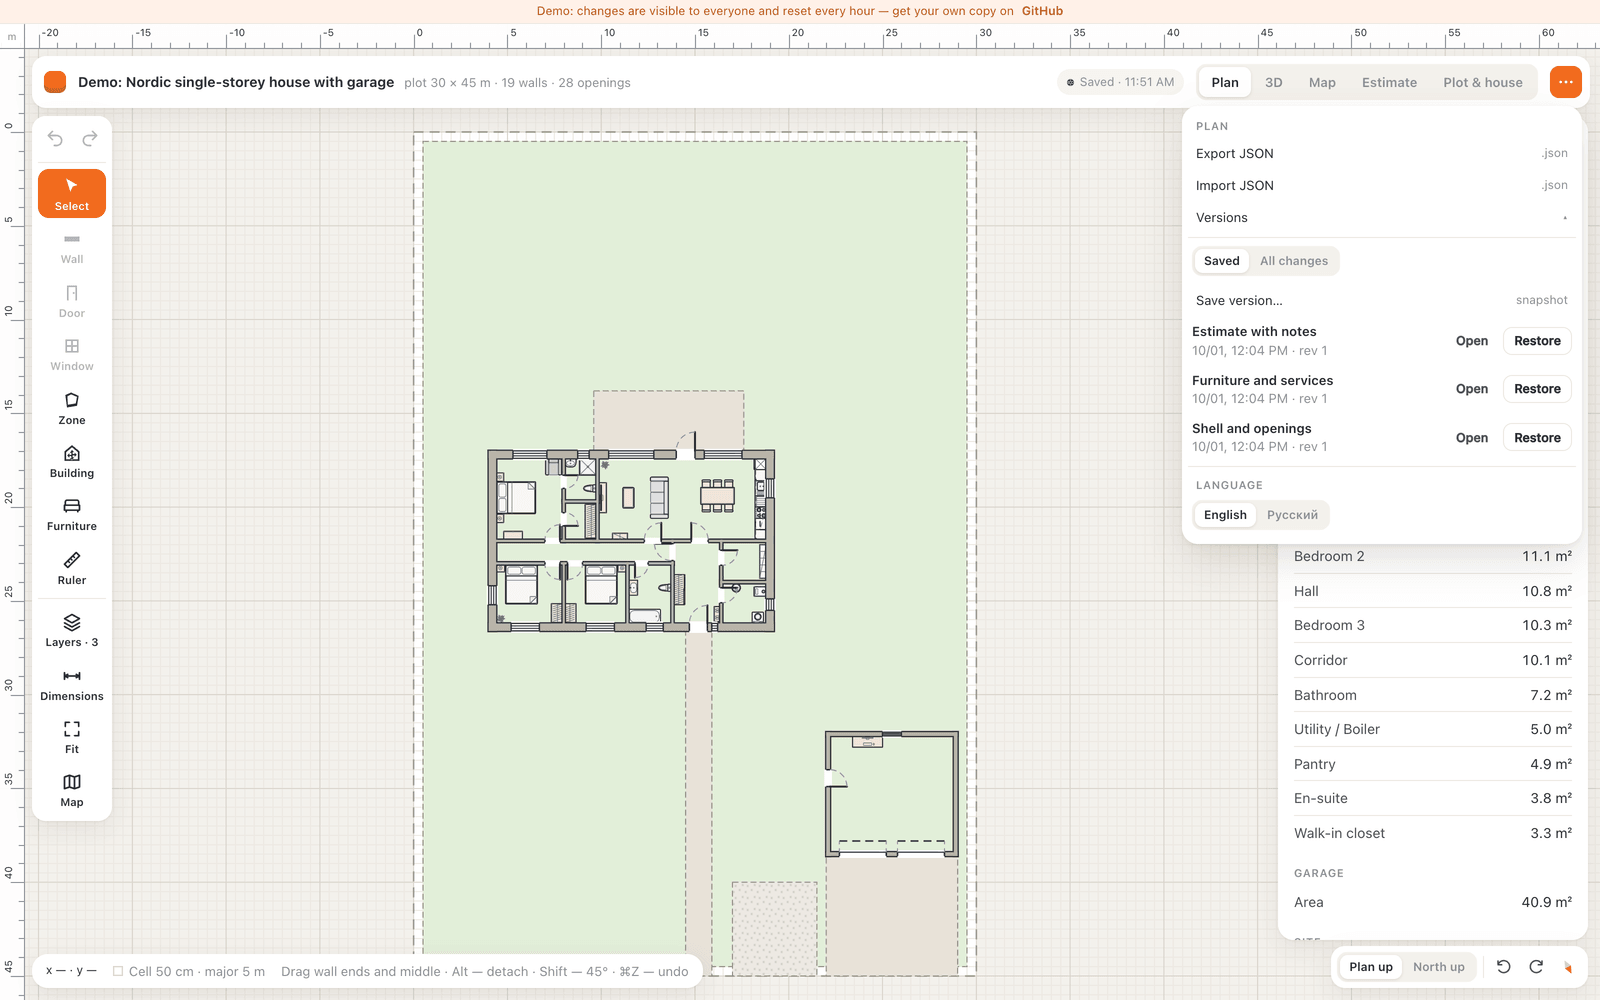
Task: Click the orange app logo
Action: click(x=55, y=82)
